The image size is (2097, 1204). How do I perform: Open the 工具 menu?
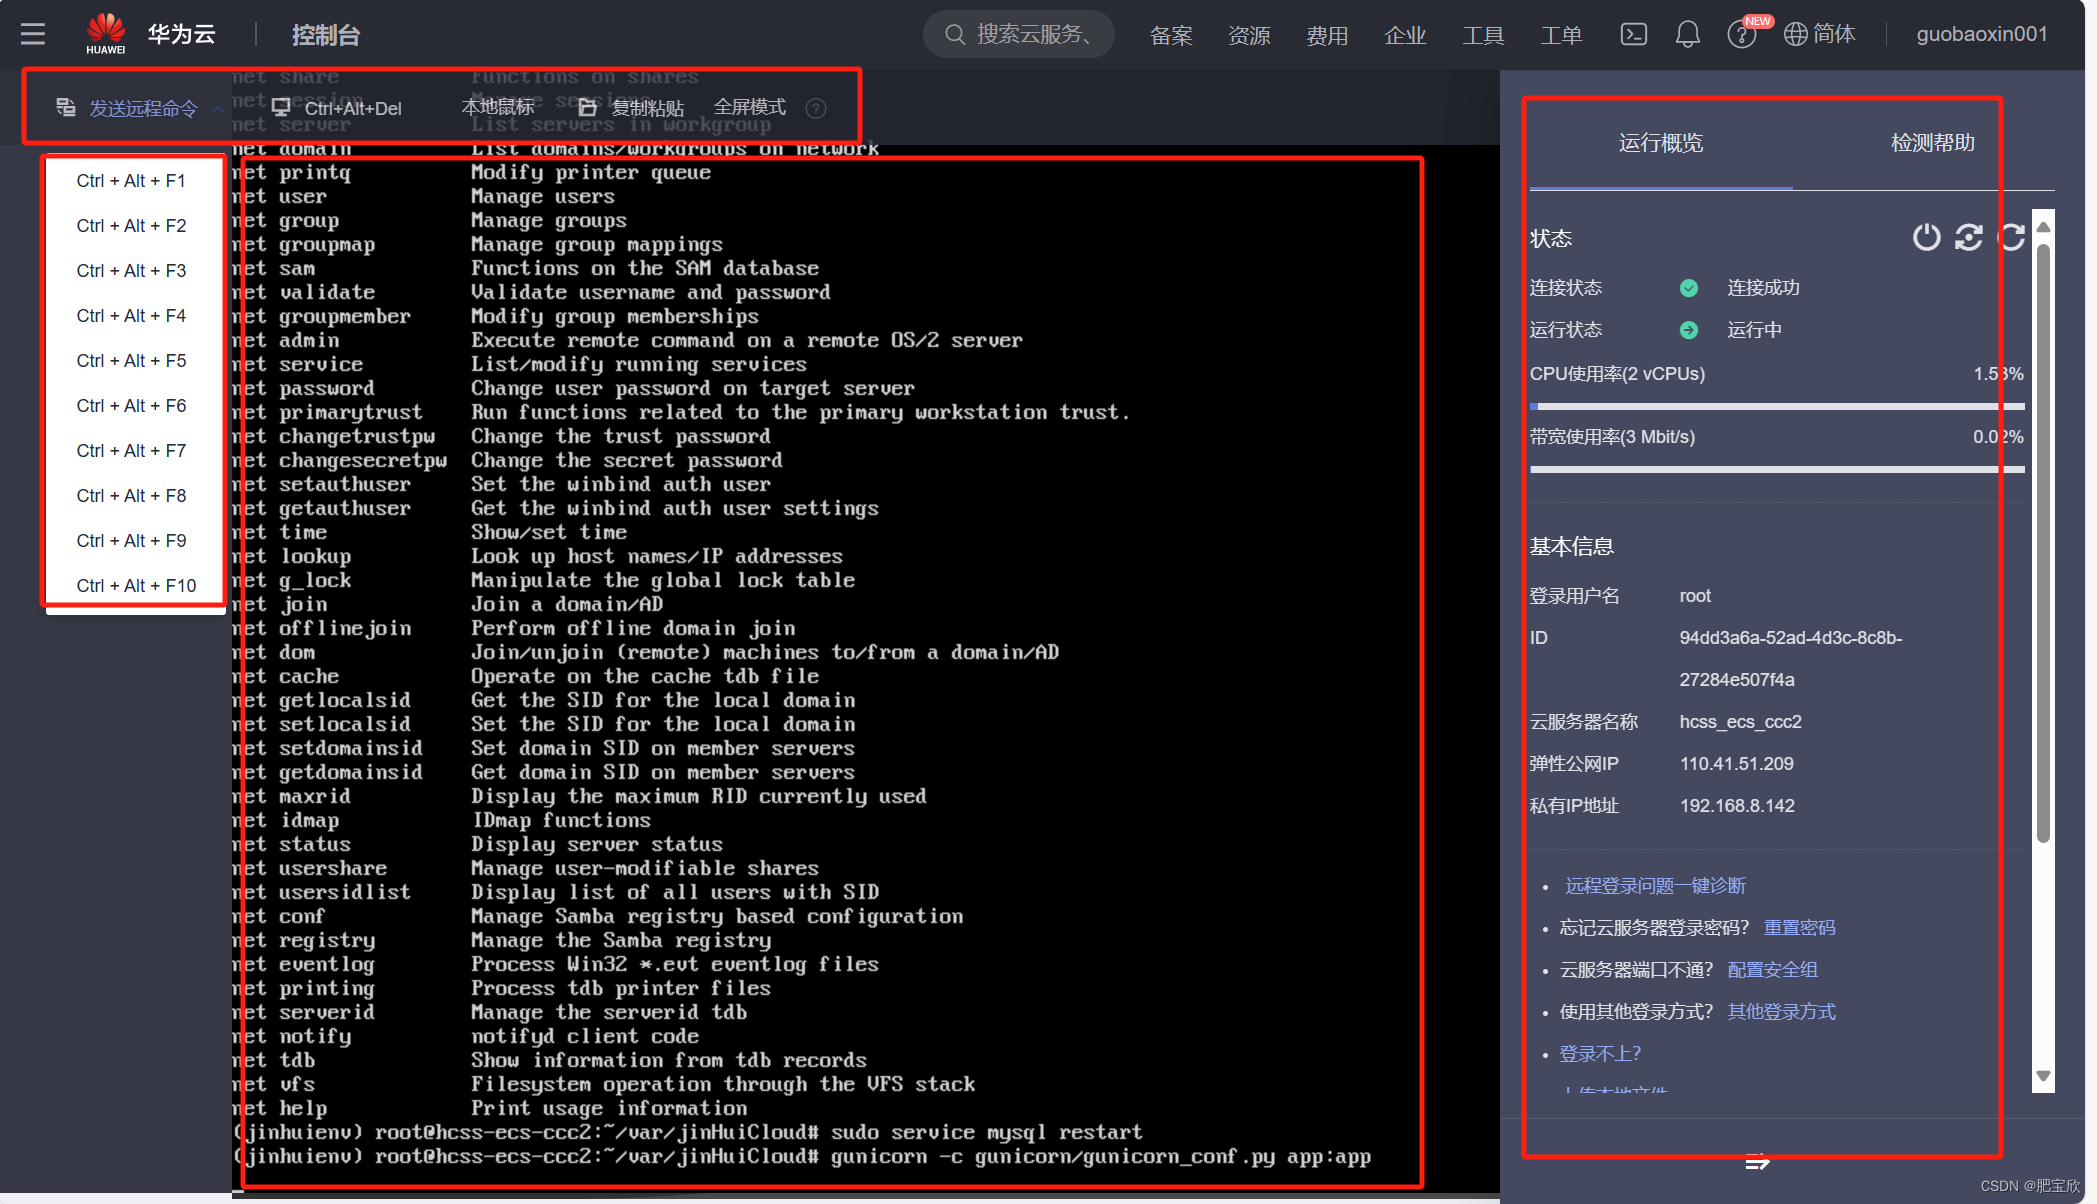(x=1483, y=36)
